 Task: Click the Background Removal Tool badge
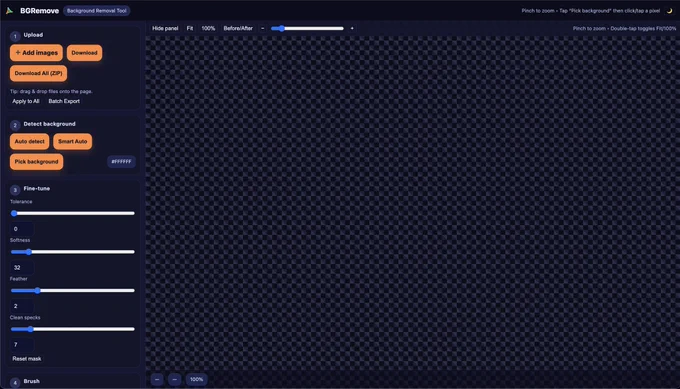(97, 11)
